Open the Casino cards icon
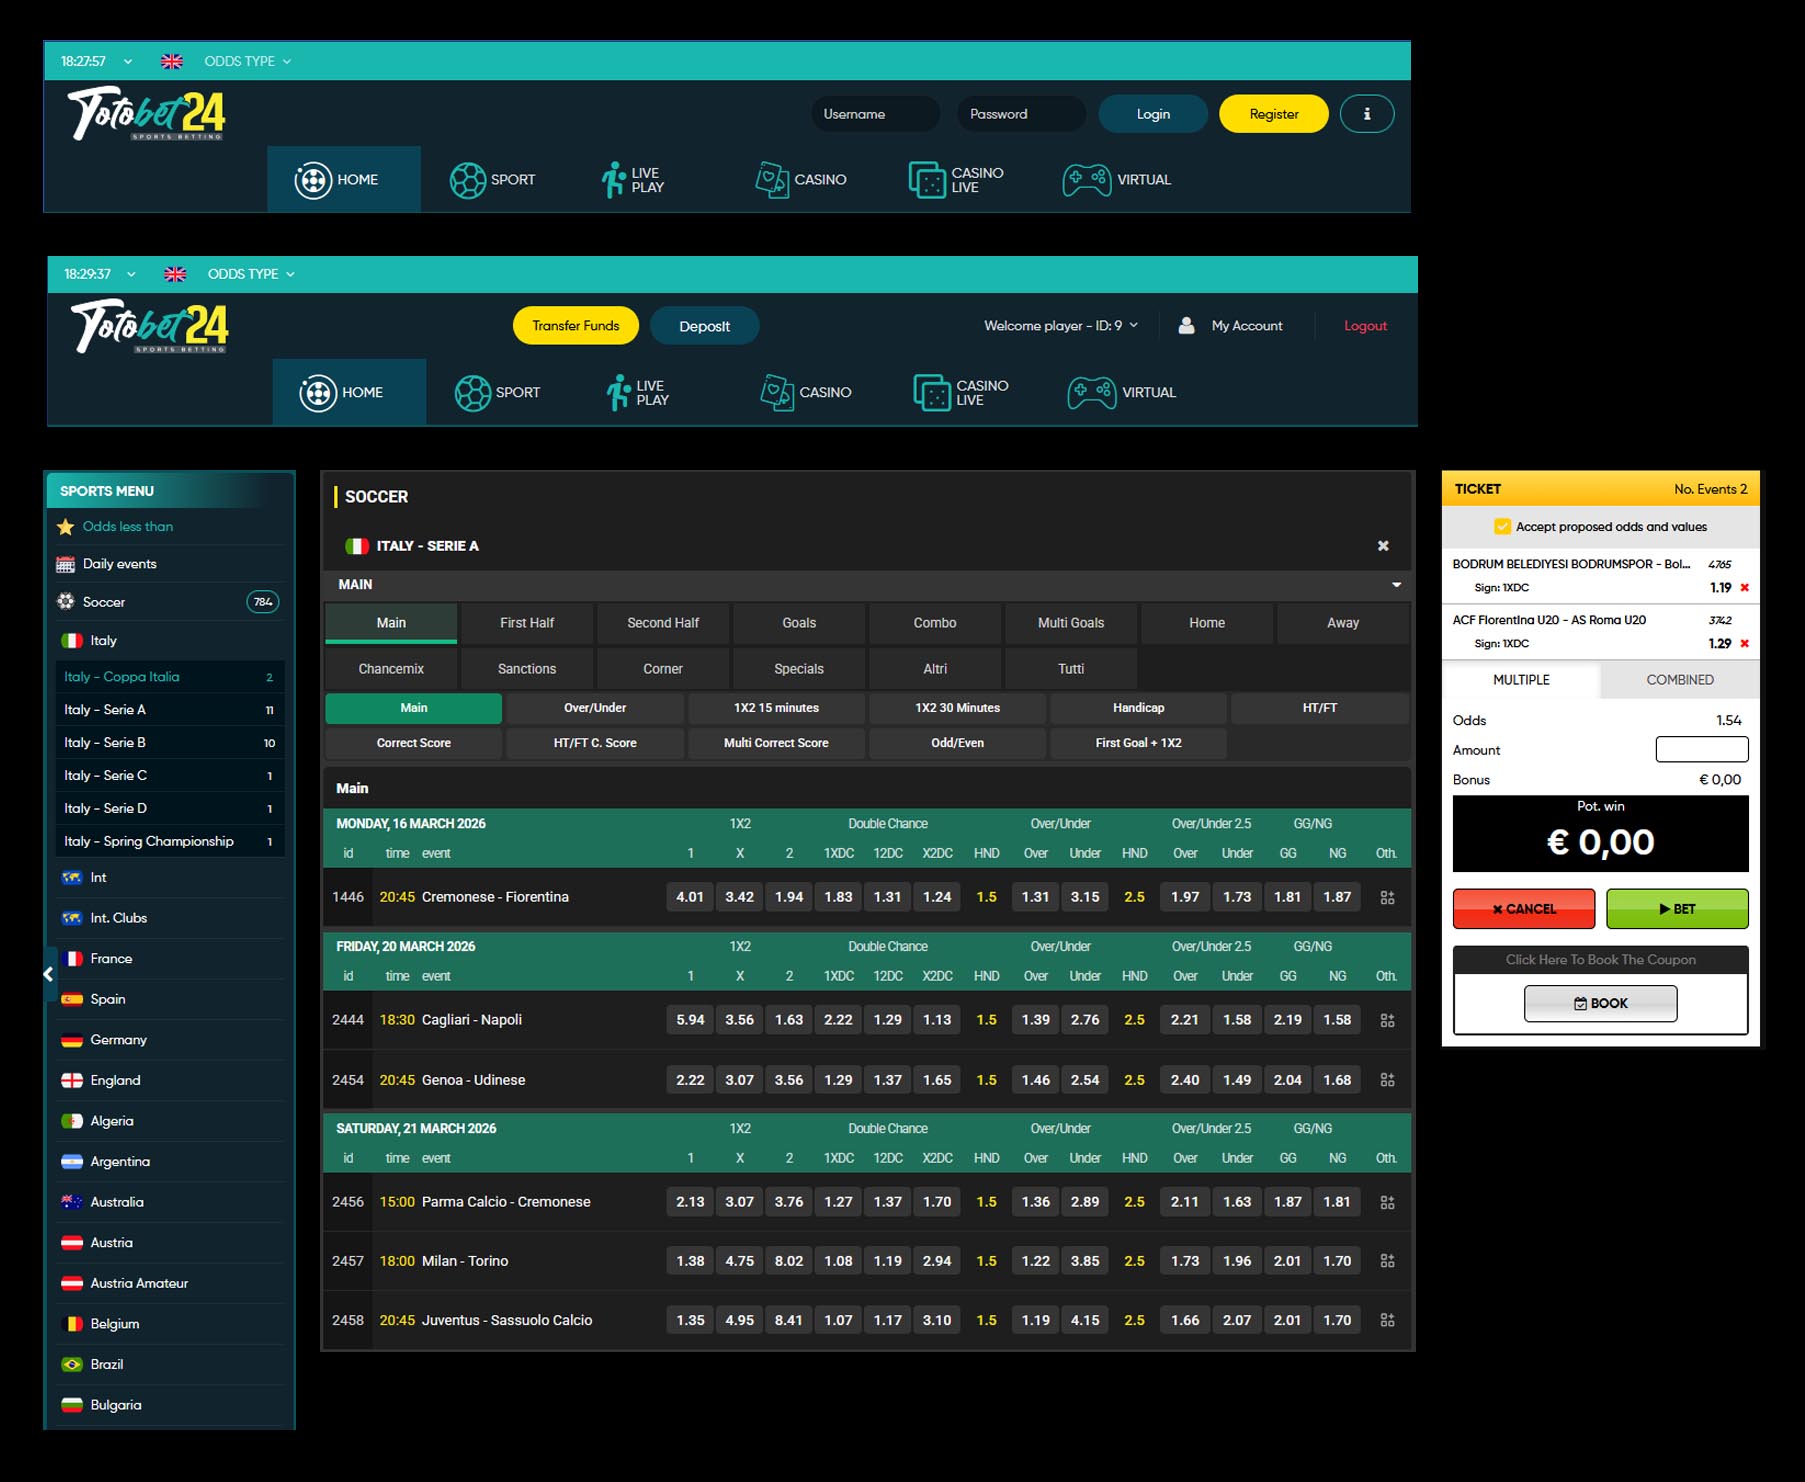This screenshot has height=1482, width=1805. [x=770, y=179]
